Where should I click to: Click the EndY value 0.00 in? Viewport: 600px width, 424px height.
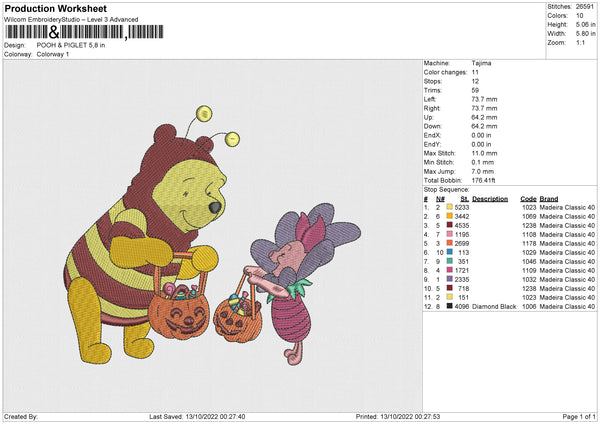[x=481, y=144]
